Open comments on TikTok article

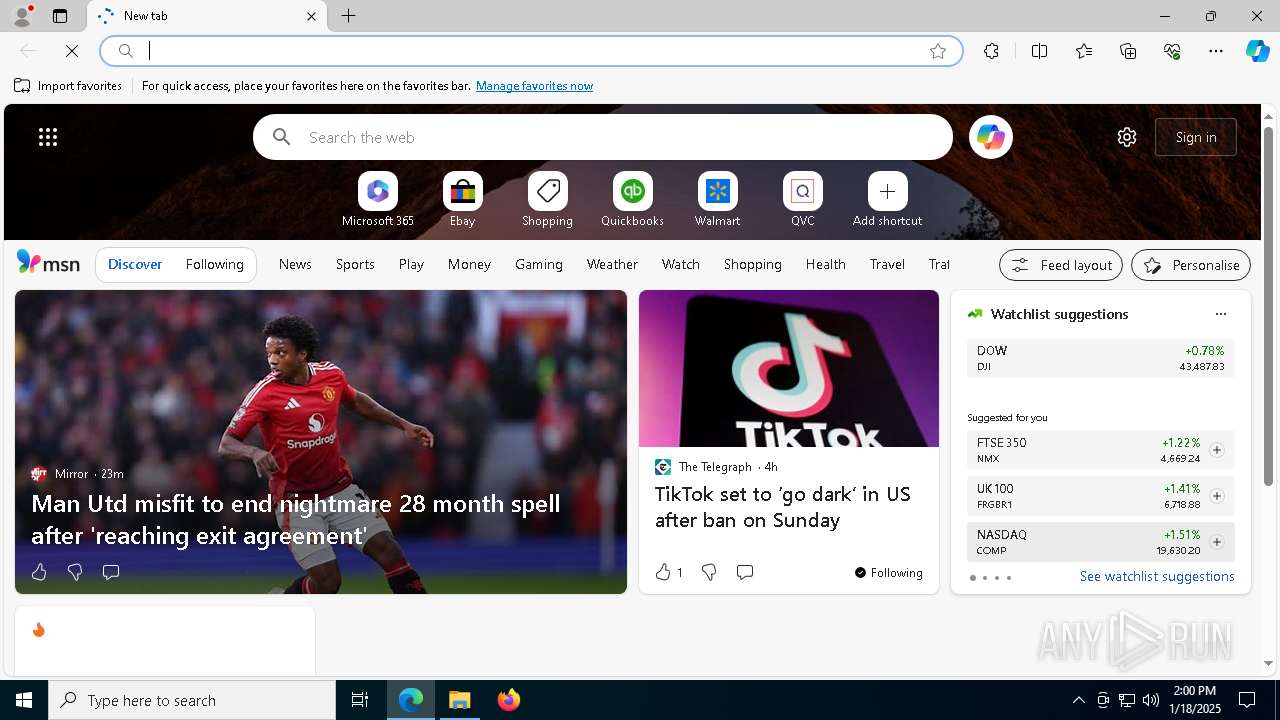click(745, 572)
